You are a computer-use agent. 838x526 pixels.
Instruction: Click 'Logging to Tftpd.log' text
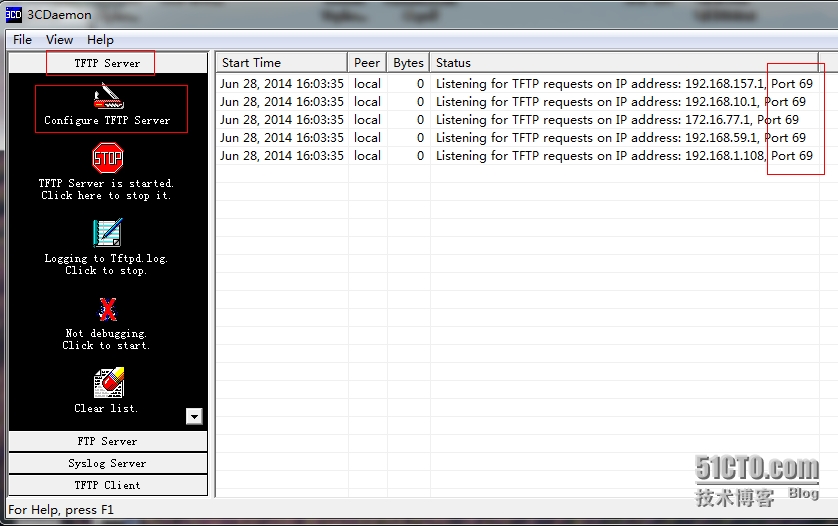[x=106, y=264]
